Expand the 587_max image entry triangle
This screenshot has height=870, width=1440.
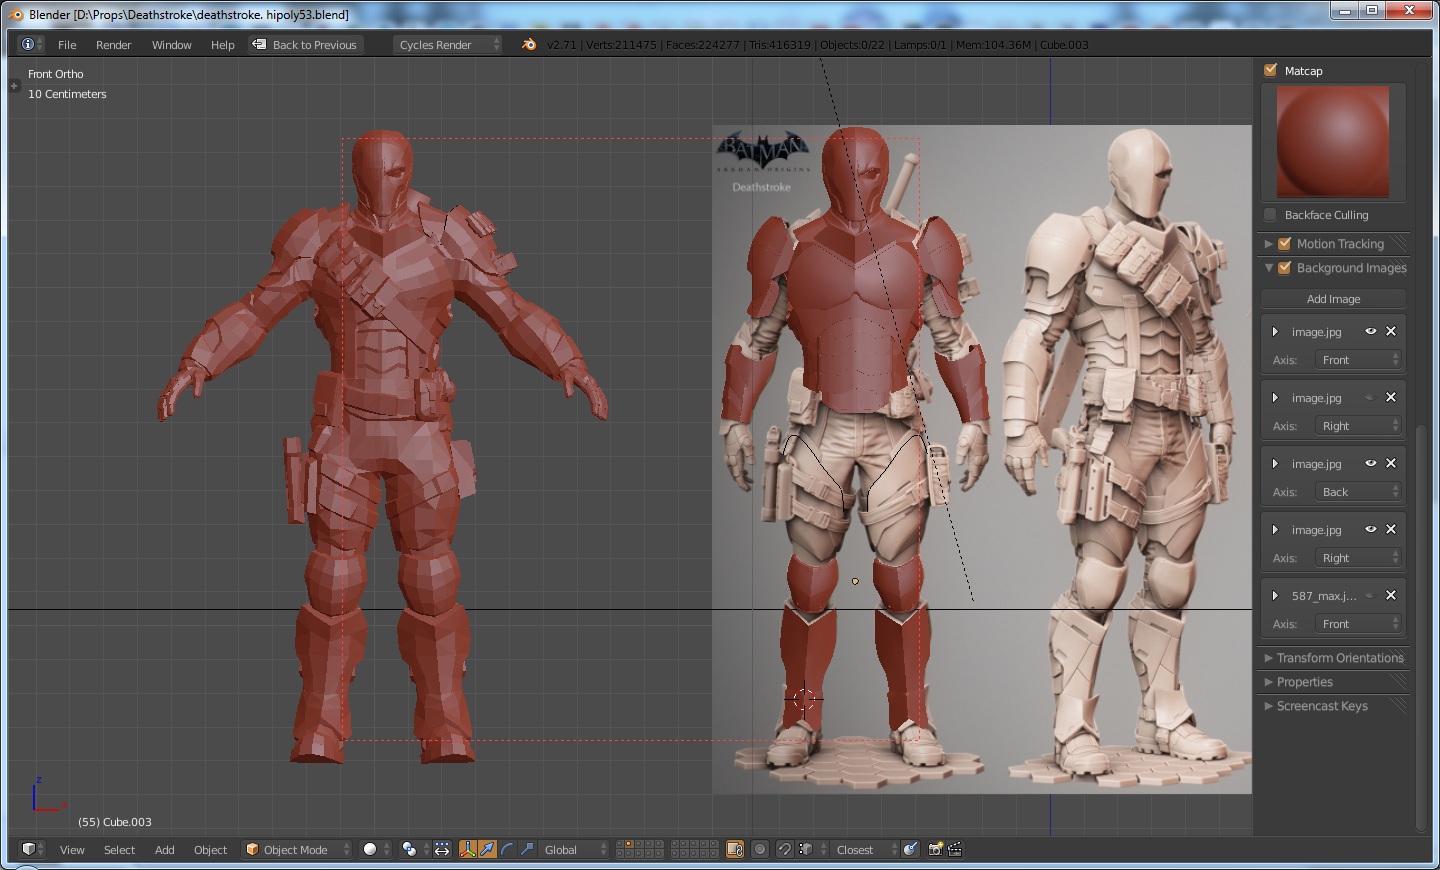(x=1275, y=595)
